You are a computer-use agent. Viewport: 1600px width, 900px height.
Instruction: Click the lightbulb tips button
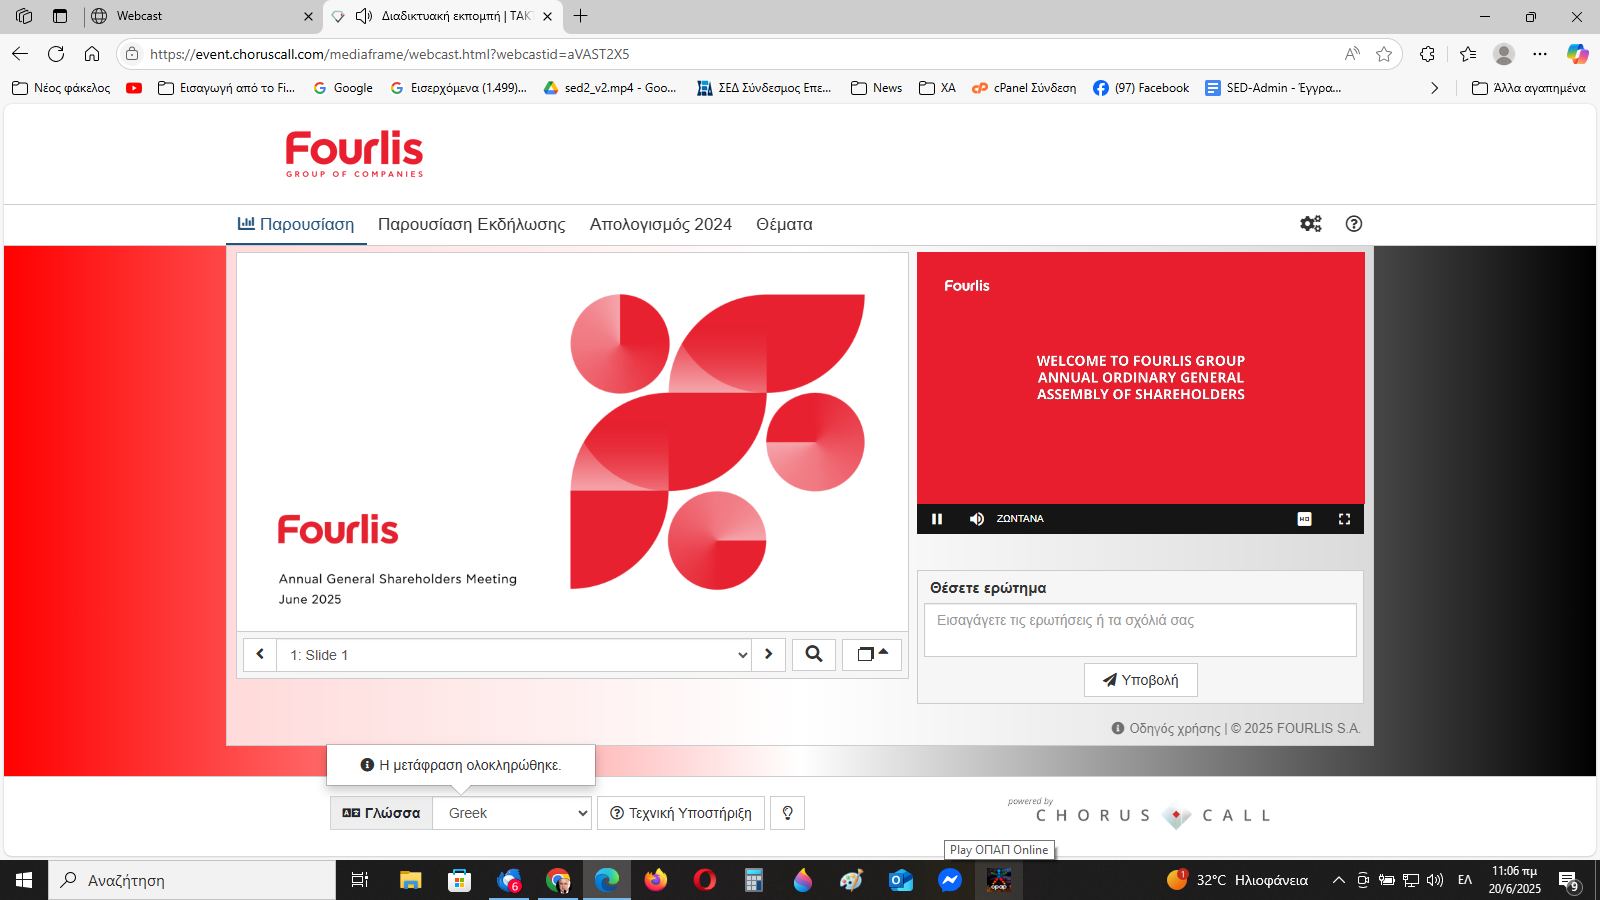pos(788,813)
